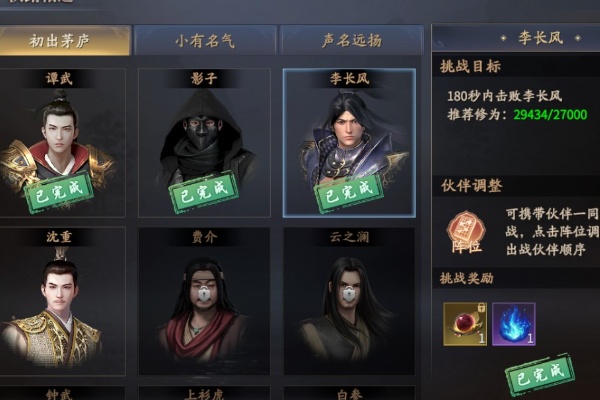This screenshot has height=400, width=600.
Task: Click the lock icon on 费介 portrait
Action: (204, 294)
